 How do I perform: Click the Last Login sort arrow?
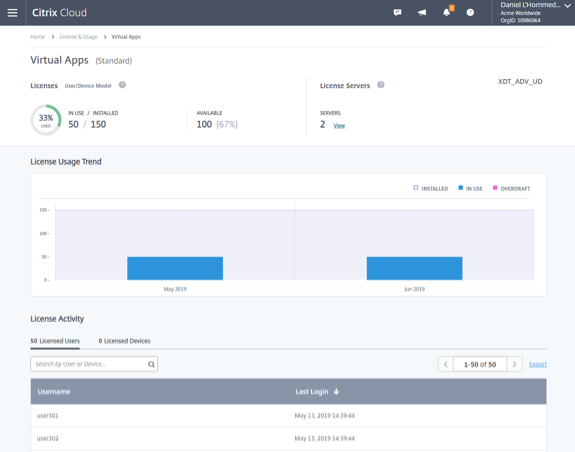[x=336, y=392]
